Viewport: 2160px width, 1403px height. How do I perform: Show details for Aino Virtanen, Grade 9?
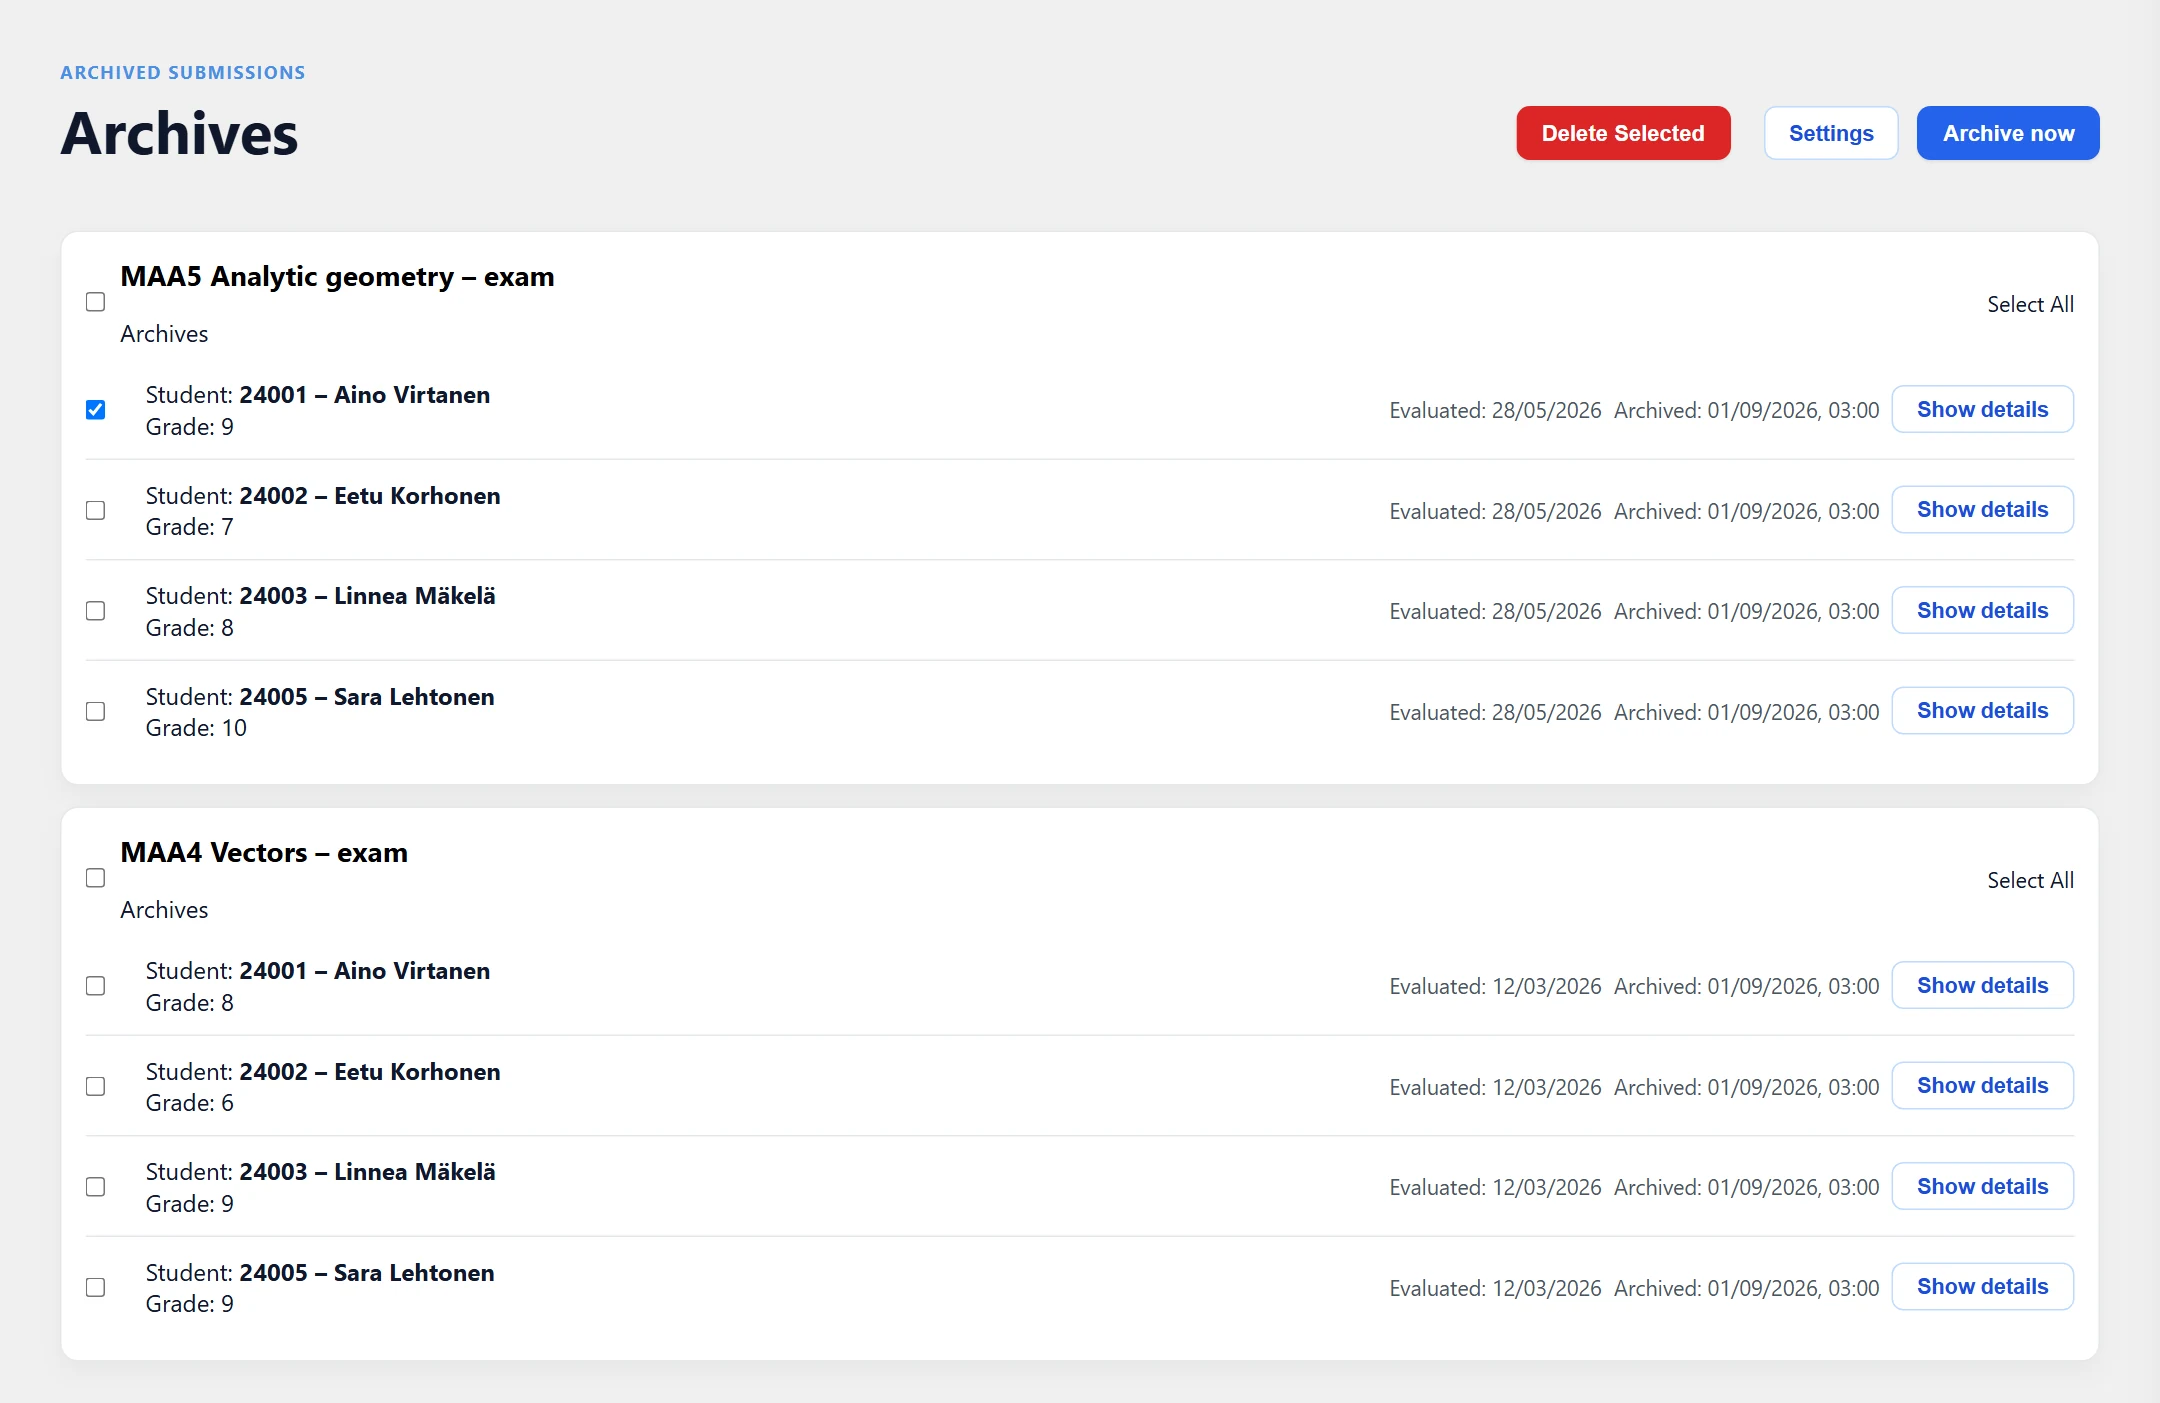coord(1982,409)
